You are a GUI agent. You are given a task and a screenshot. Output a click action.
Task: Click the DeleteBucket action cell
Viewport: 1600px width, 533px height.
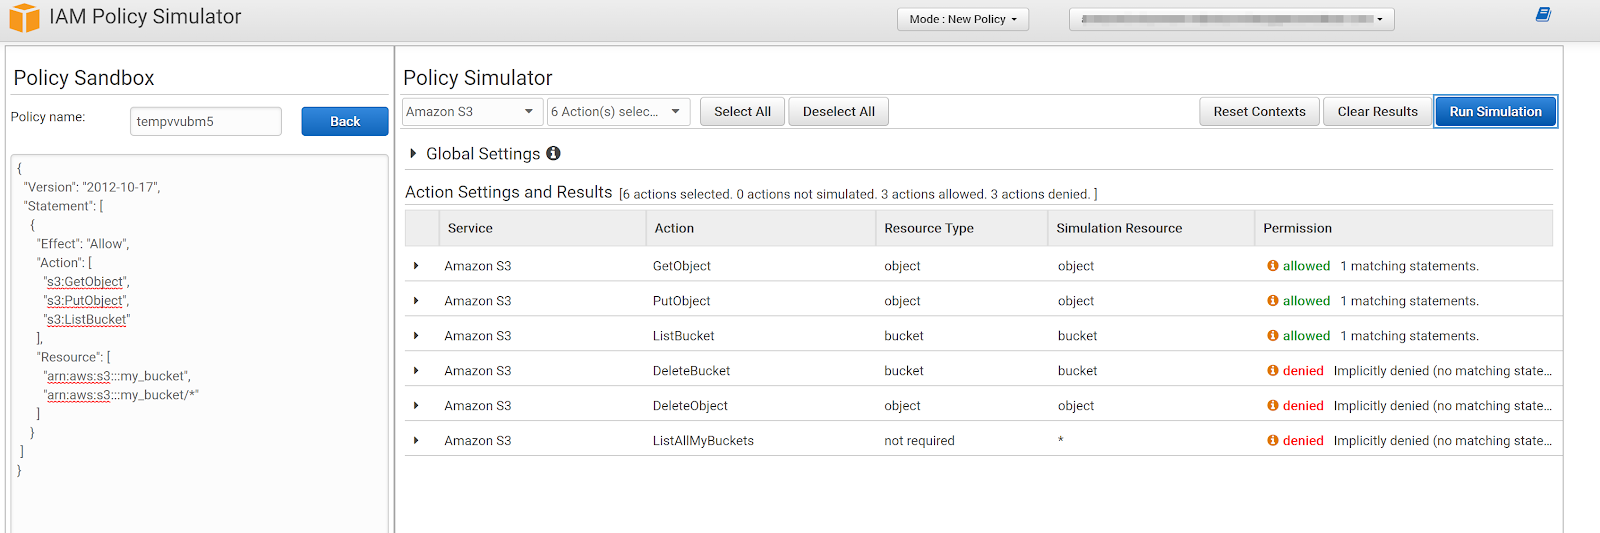pyautogui.click(x=692, y=371)
